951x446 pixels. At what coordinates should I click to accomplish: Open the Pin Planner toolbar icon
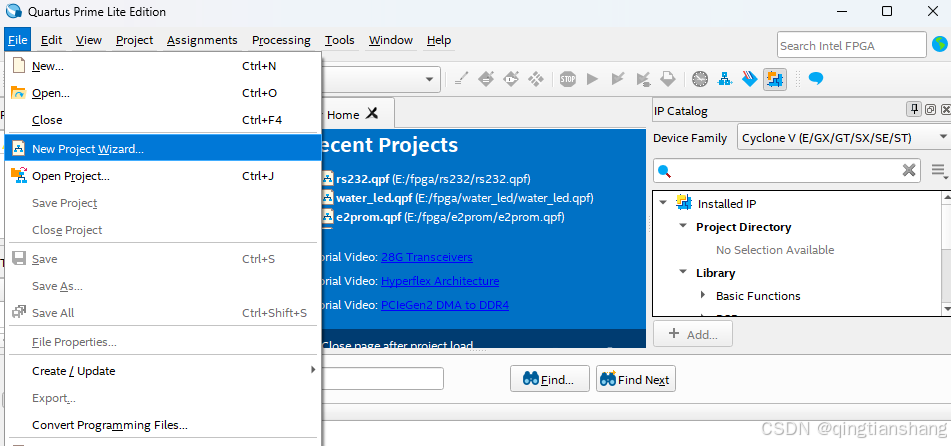pyautogui.click(x=511, y=79)
